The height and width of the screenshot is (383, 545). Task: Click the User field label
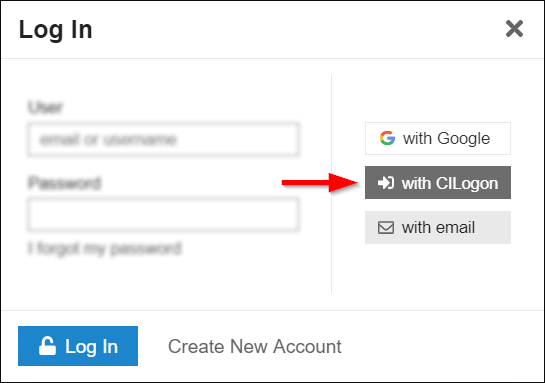click(x=46, y=107)
